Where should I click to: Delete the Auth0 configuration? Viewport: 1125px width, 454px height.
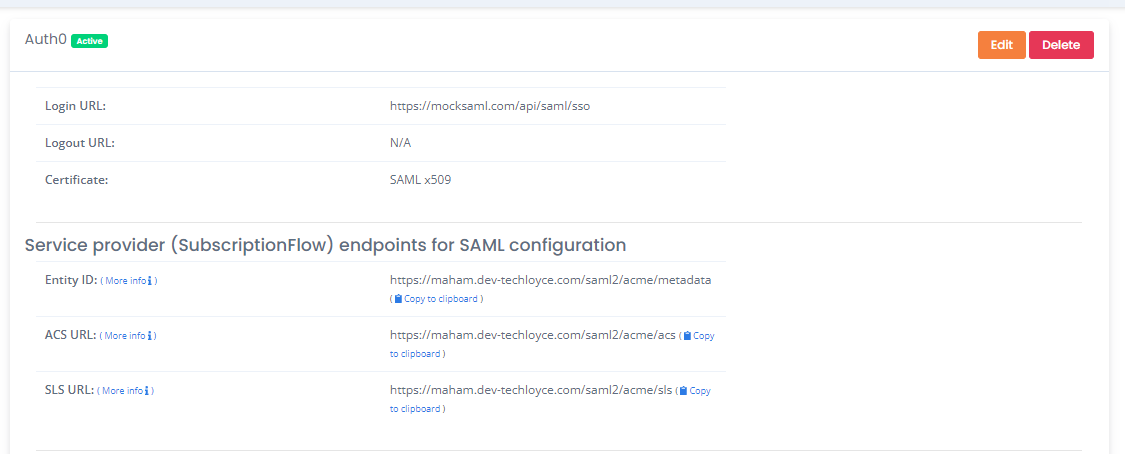(x=1061, y=44)
